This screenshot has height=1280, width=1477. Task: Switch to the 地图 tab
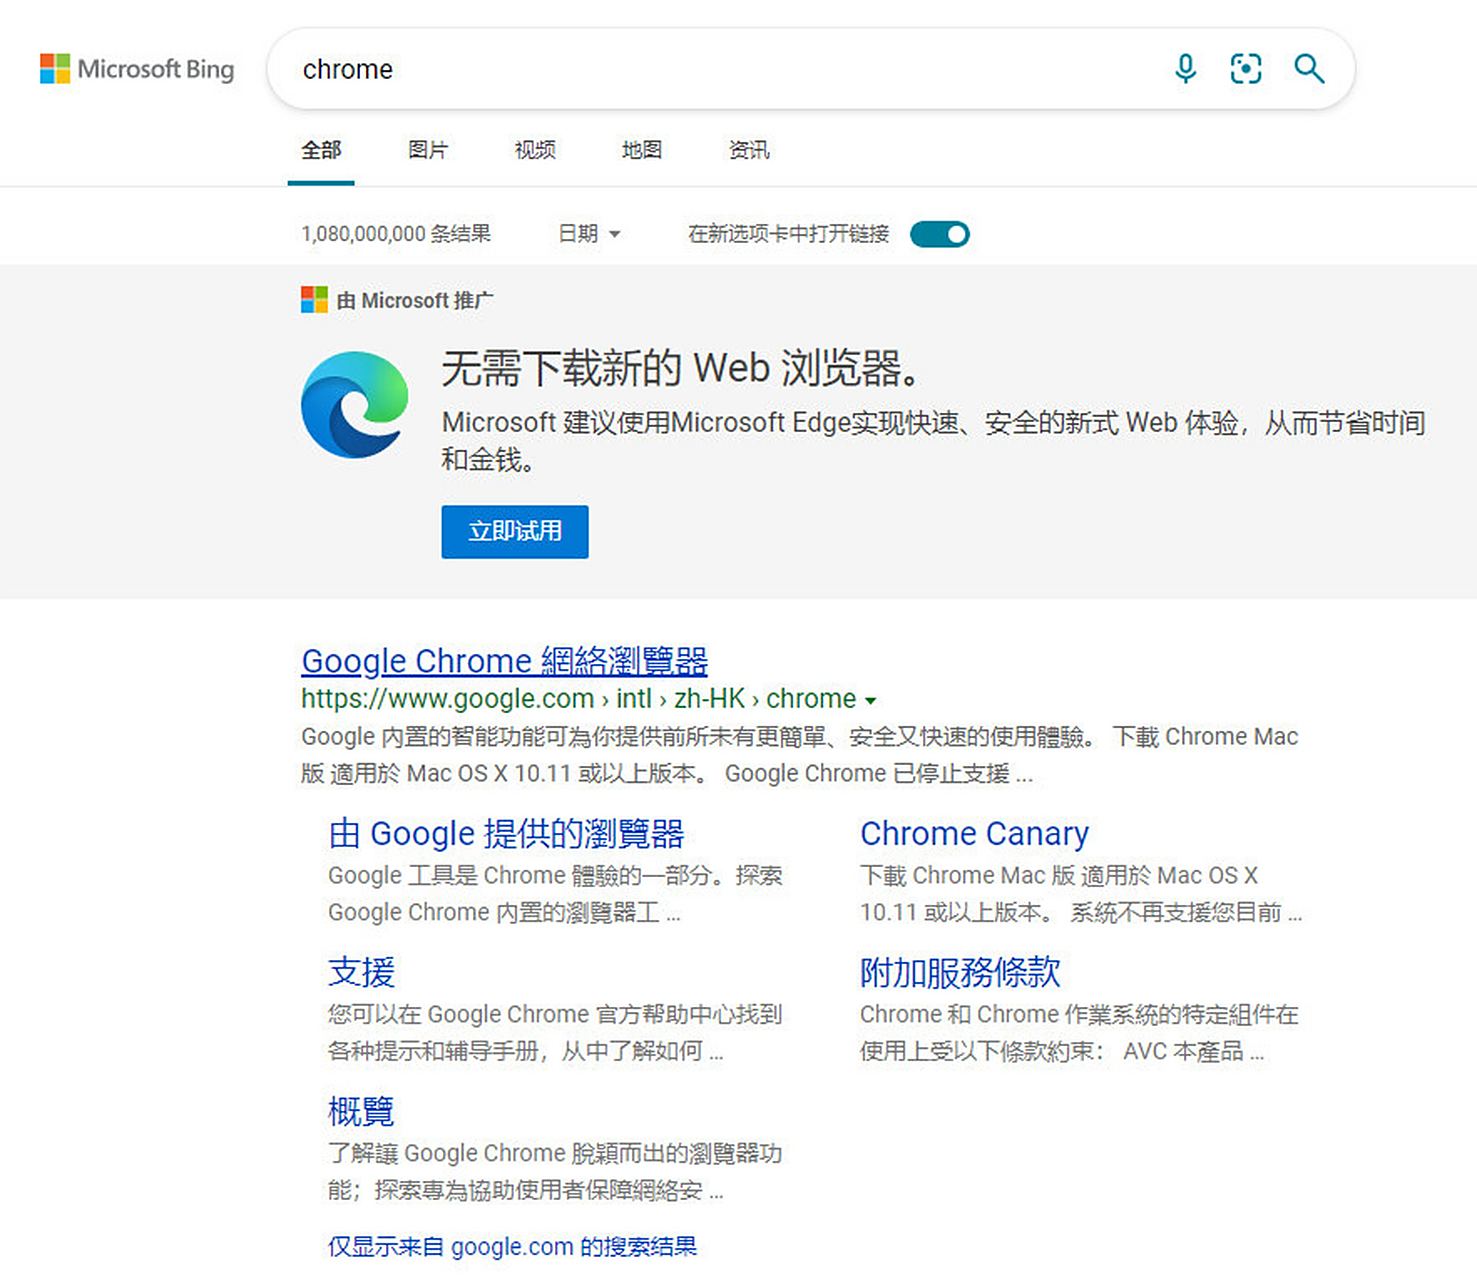click(x=642, y=150)
